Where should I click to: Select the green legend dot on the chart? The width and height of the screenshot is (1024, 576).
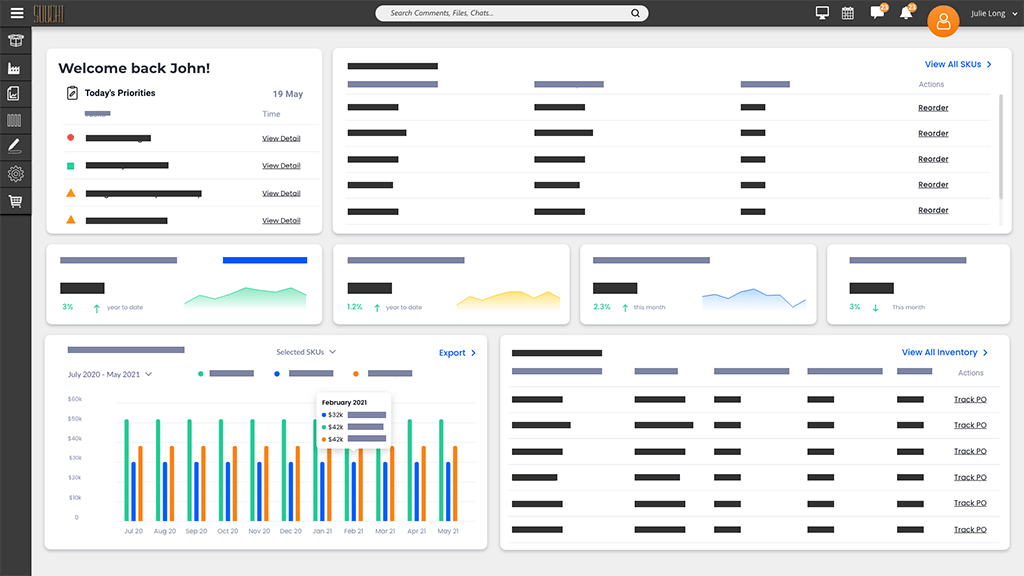[x=201, y=373]
